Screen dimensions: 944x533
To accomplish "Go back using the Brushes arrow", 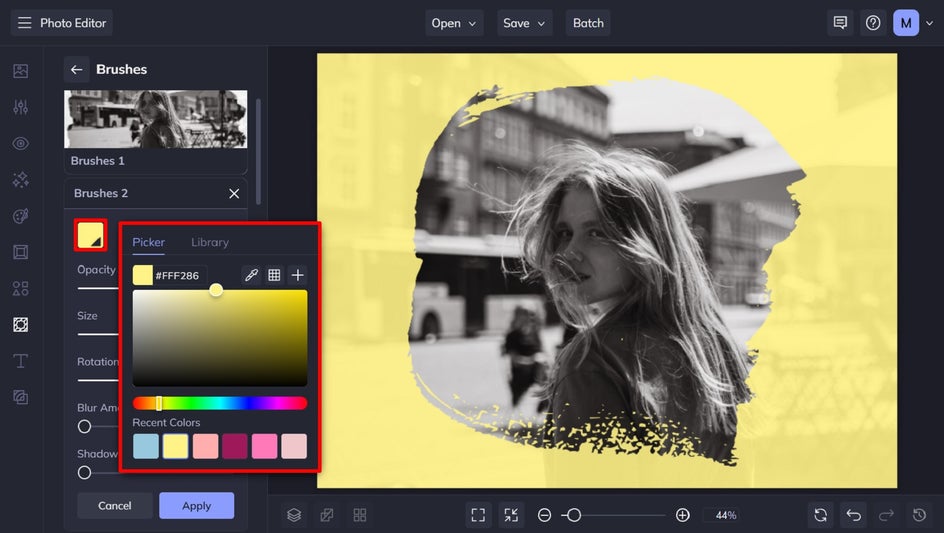I will click(76, 69).
